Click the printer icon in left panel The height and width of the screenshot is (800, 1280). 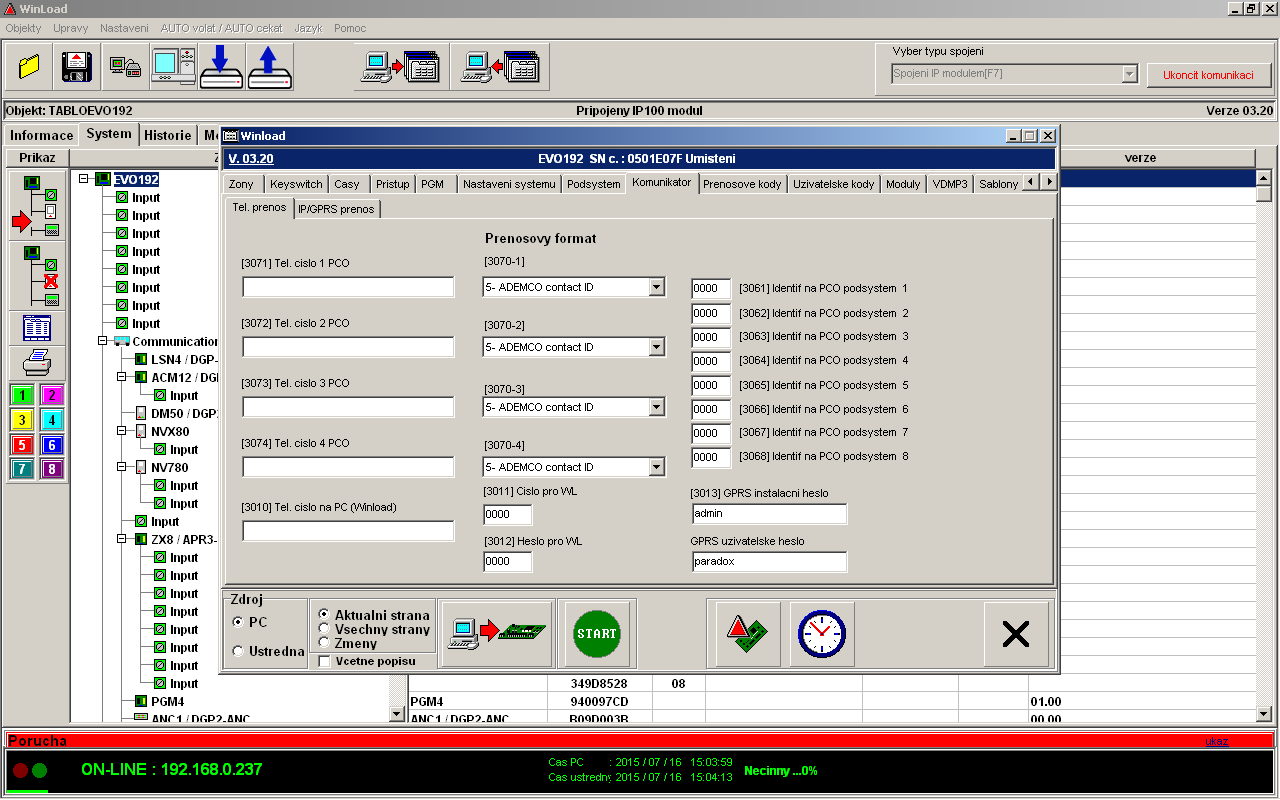coord(37,361)
